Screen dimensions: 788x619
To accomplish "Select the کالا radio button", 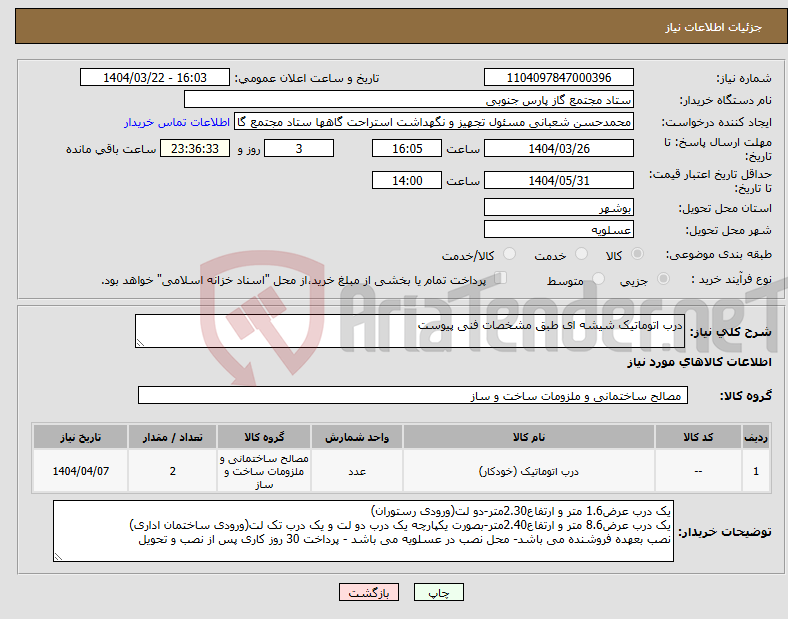I will click(637, 254).
